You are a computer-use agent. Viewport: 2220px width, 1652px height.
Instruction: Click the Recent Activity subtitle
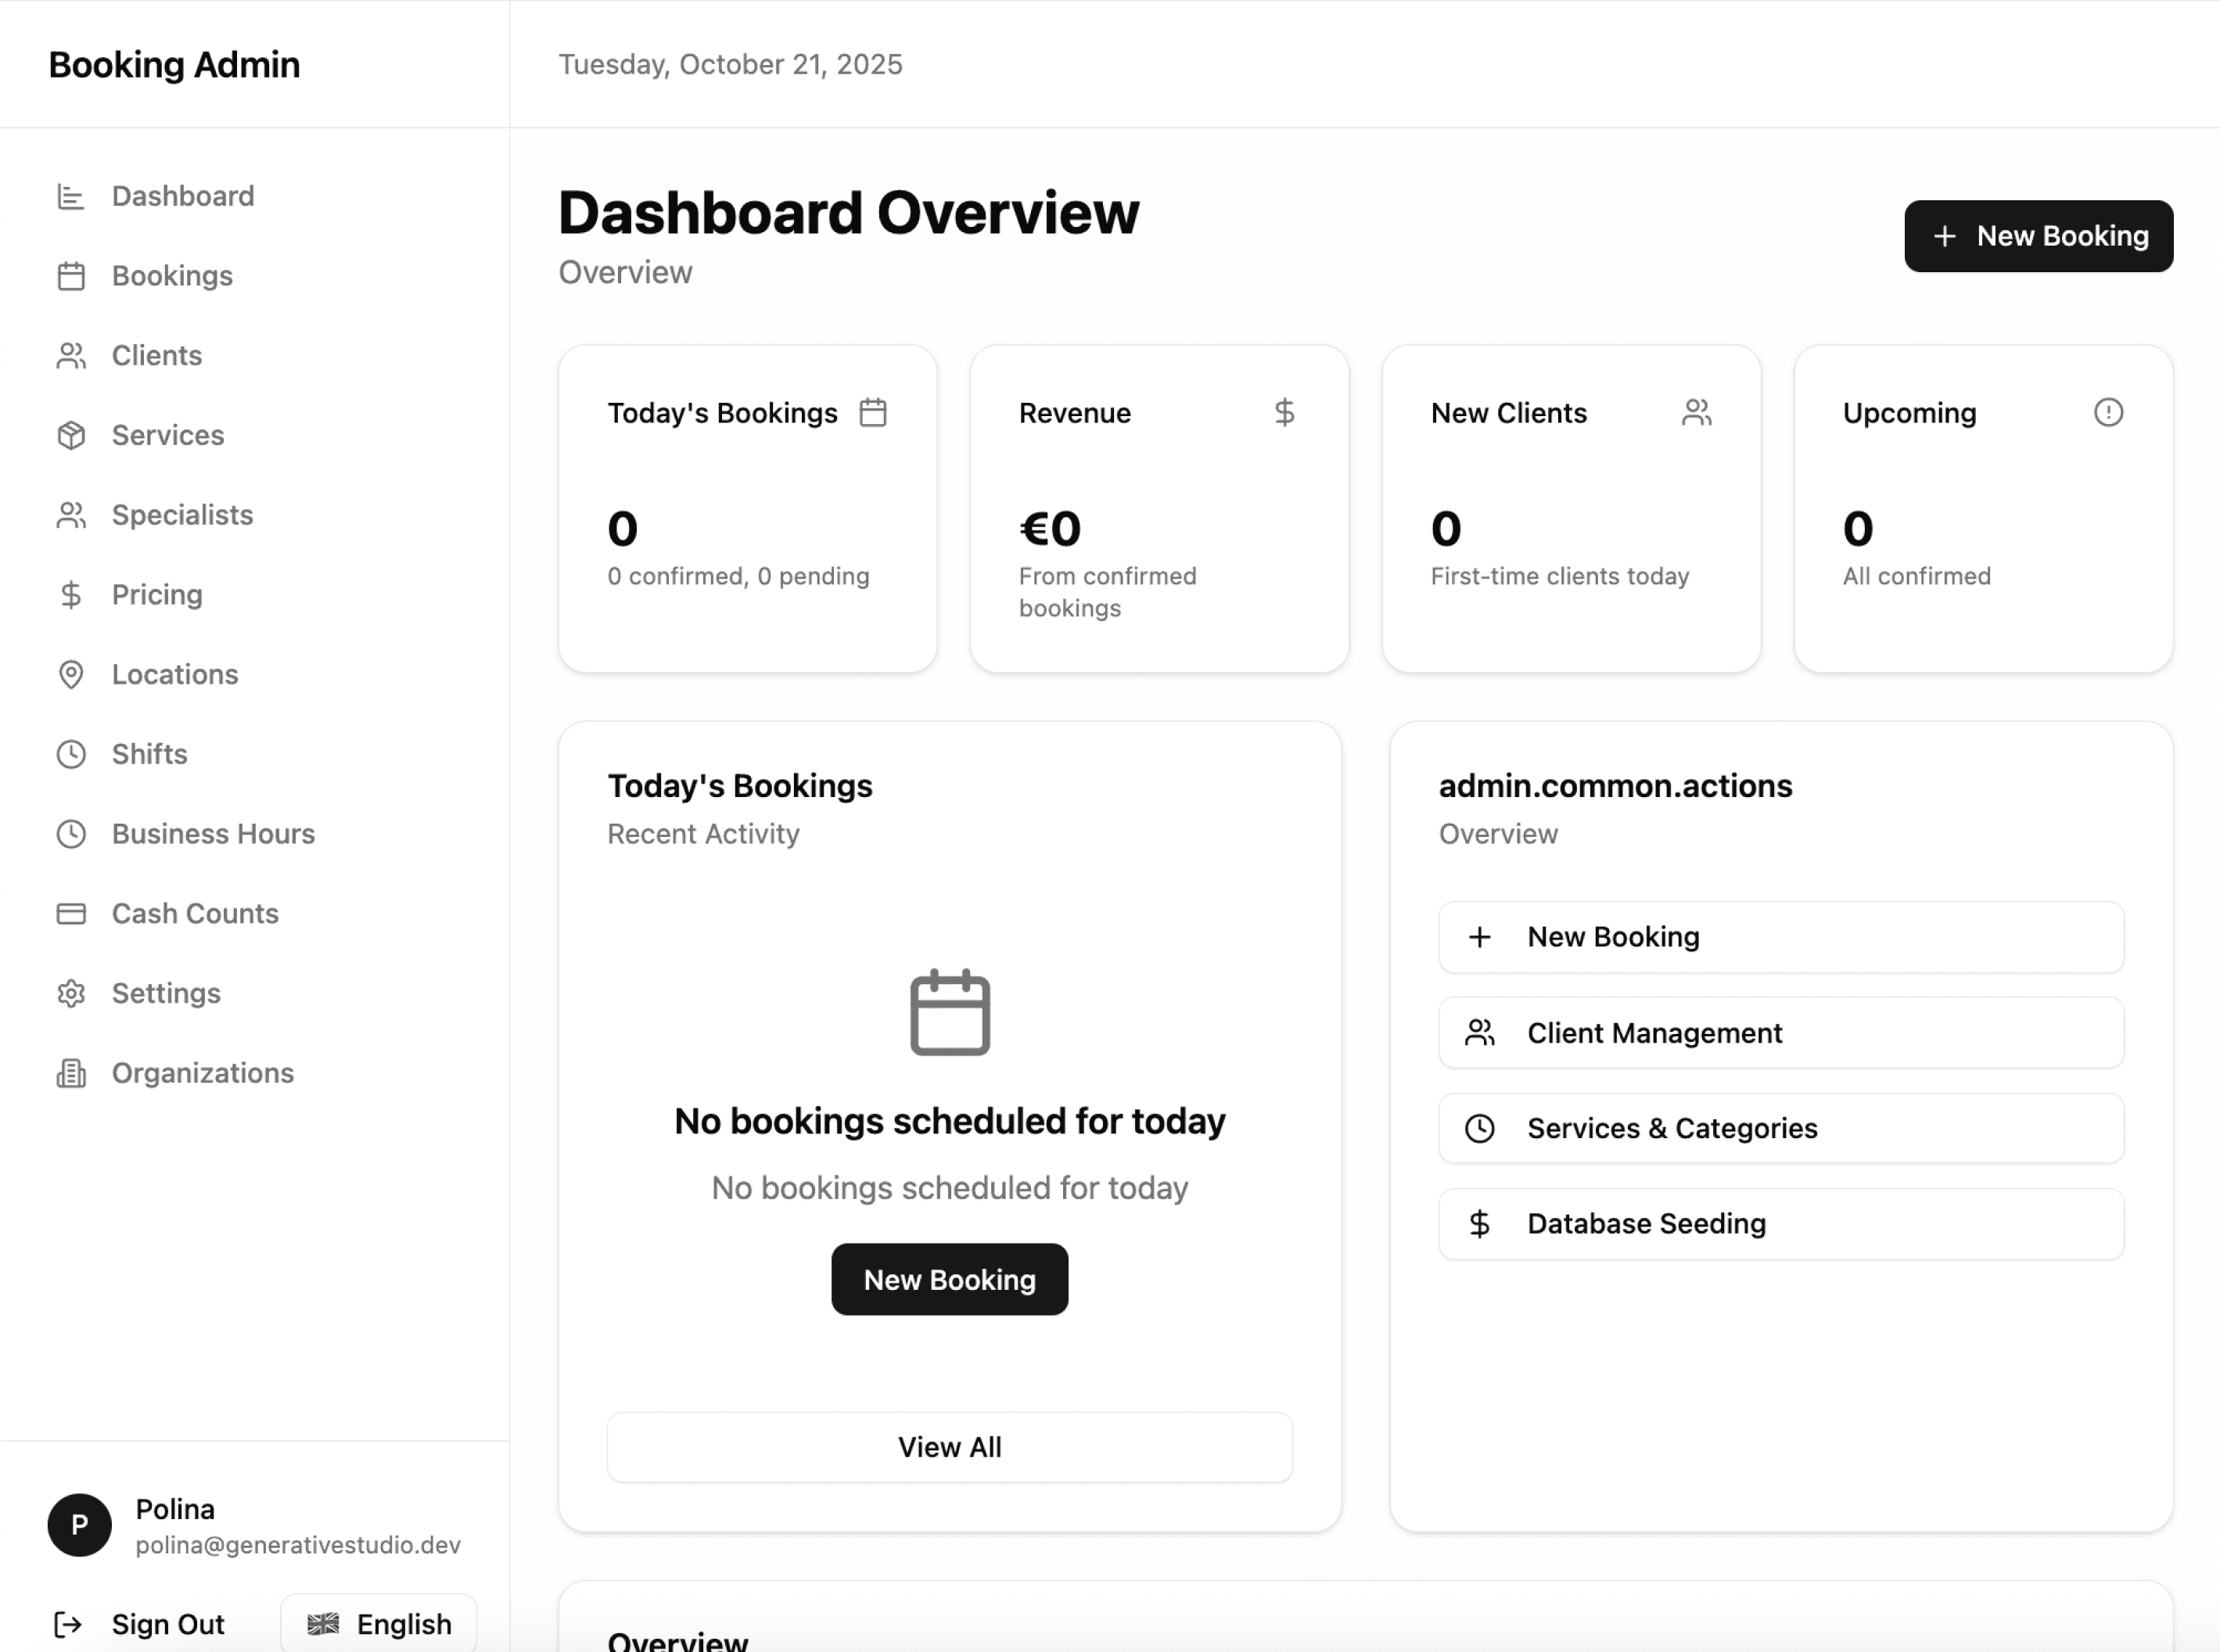pyautogui.click(x=703, y=834)
